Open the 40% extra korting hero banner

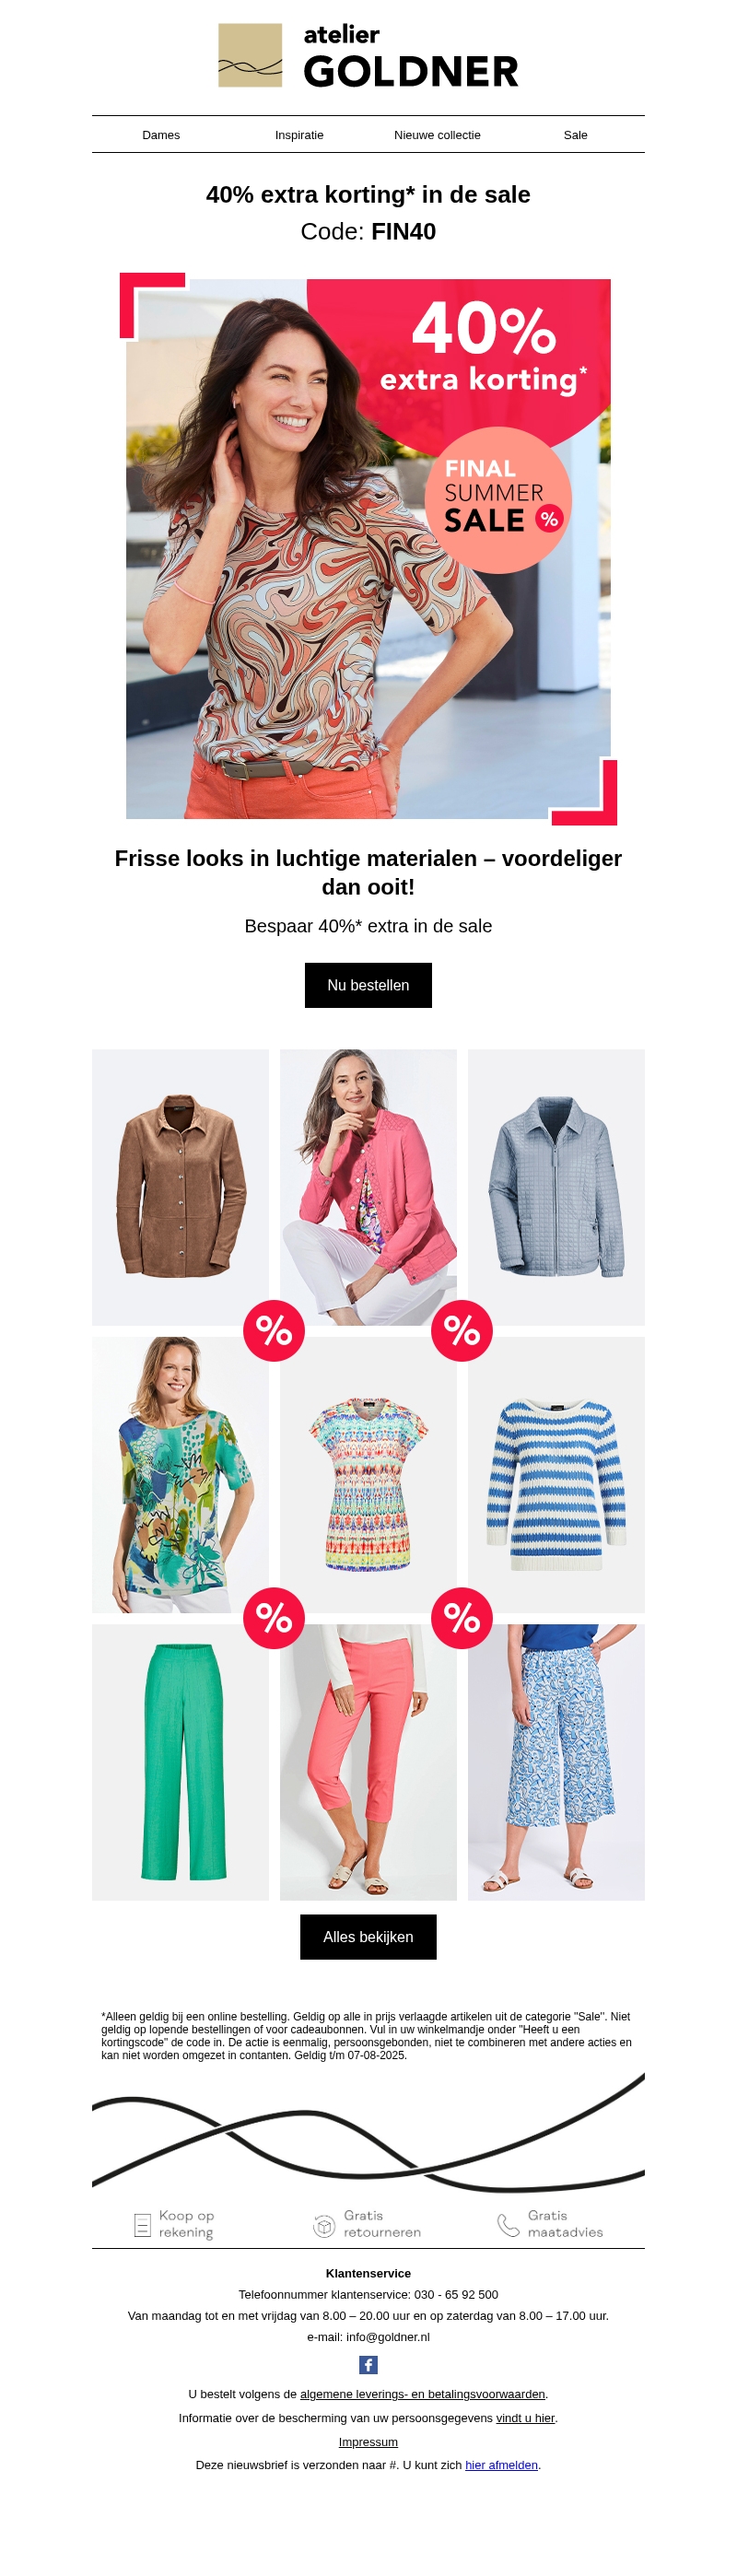tap(368, 548)
